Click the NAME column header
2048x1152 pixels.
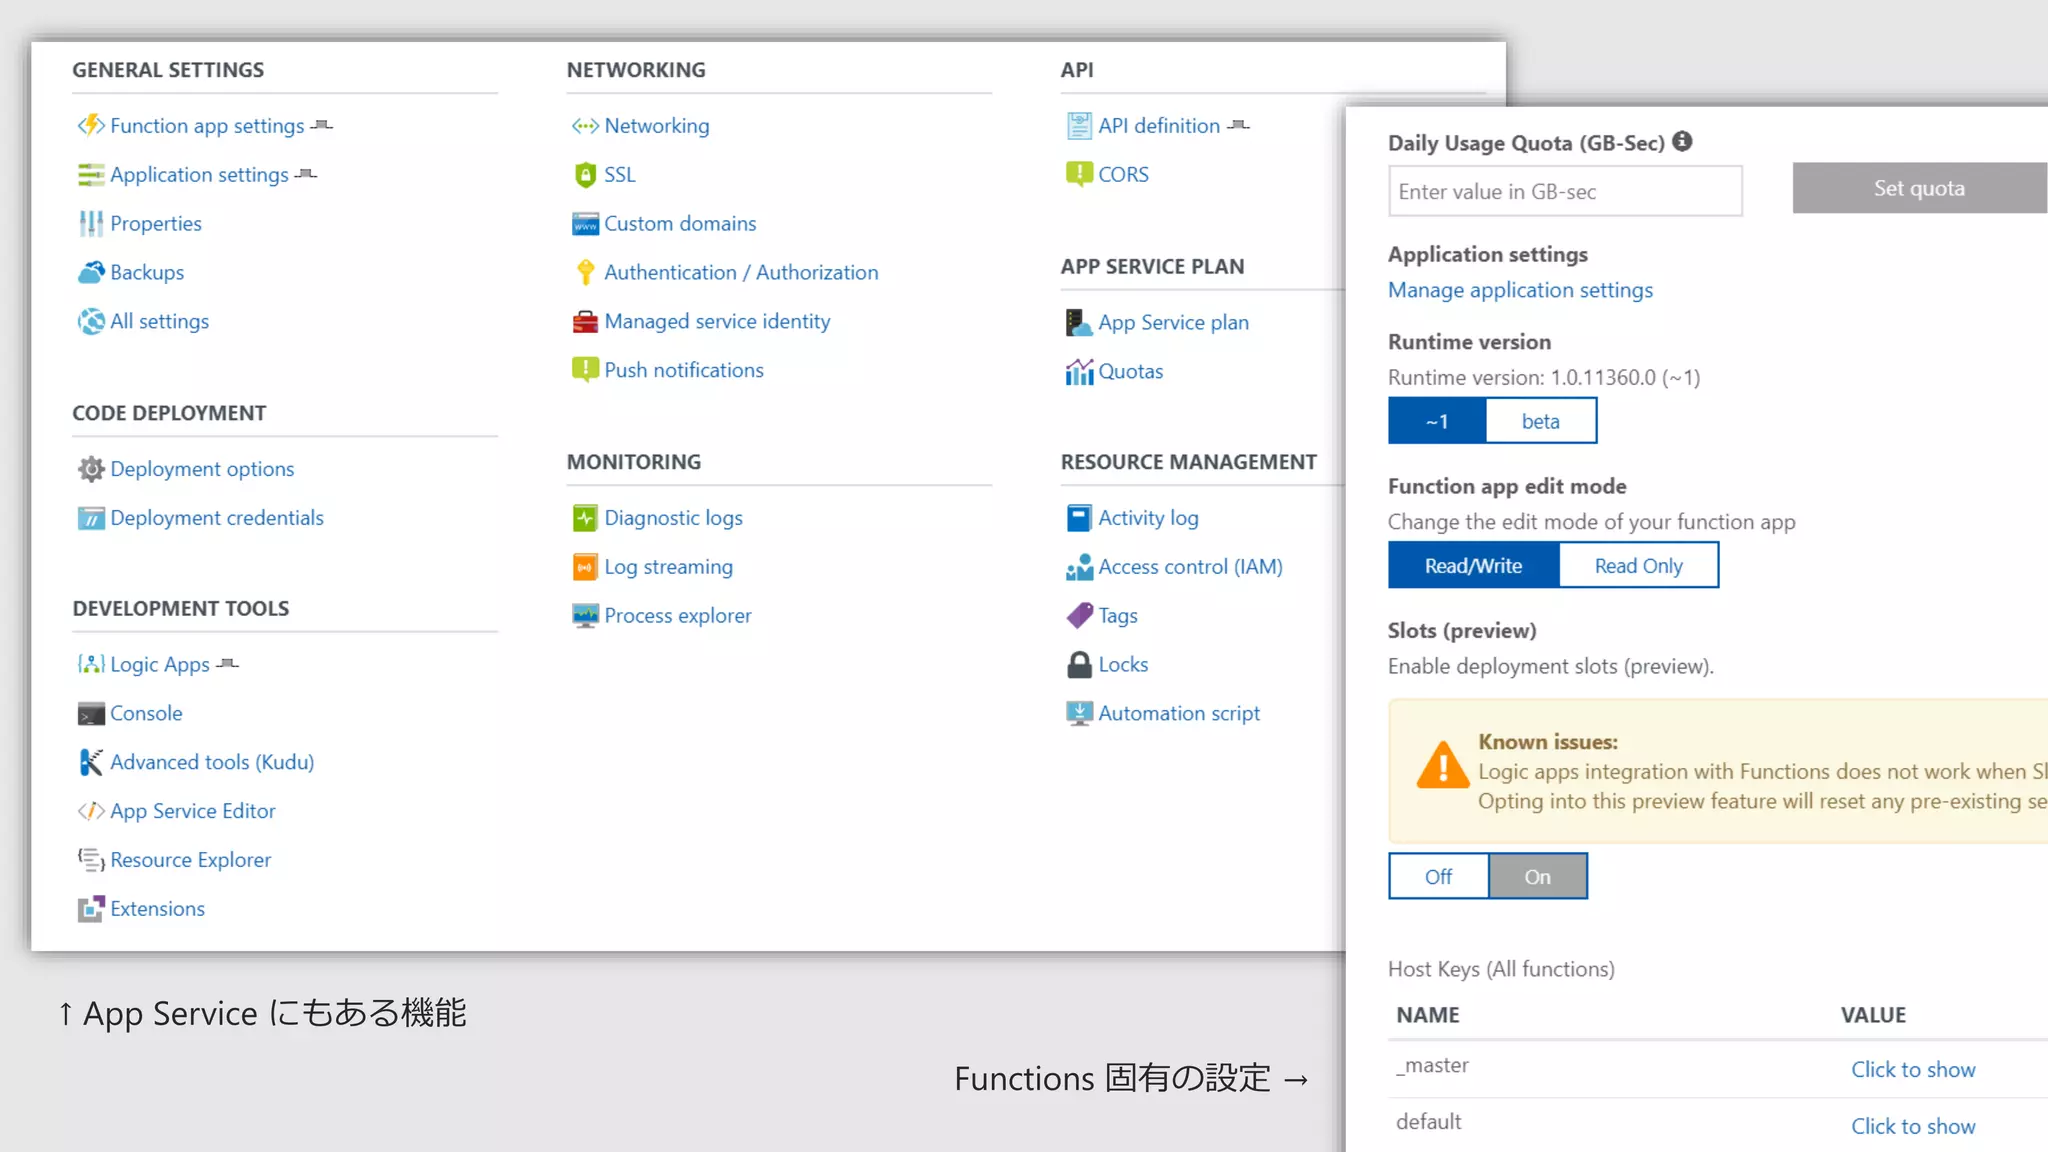click(1428, 1015)
